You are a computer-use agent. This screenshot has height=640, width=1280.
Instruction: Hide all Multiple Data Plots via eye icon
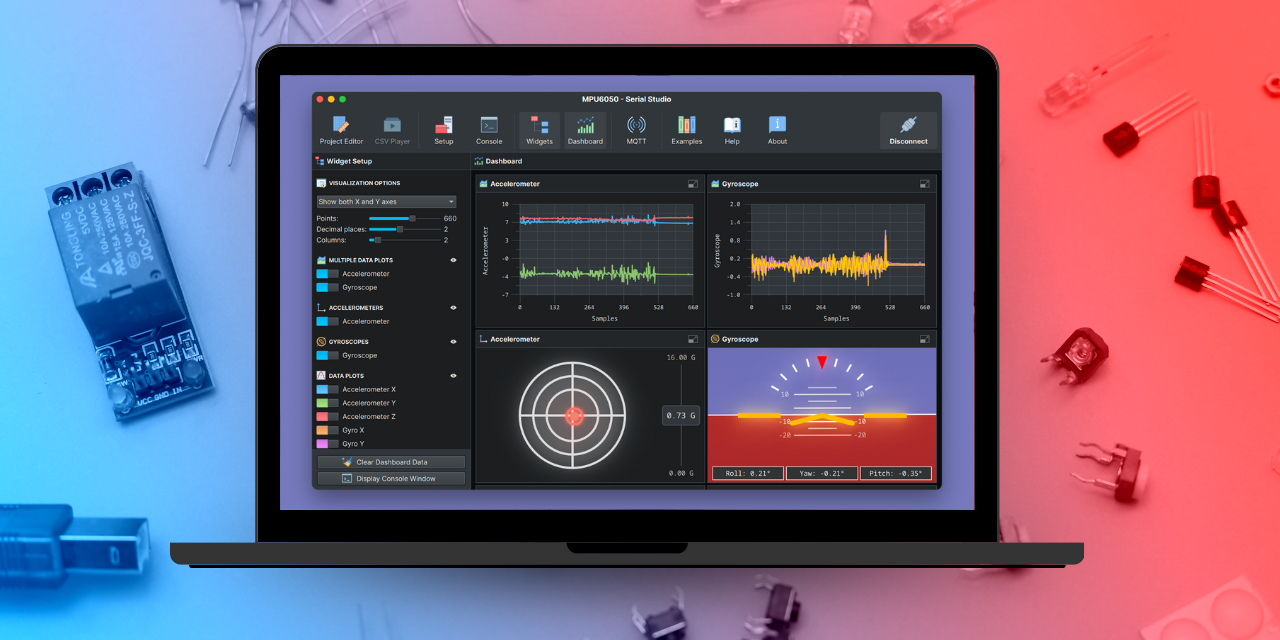pyautogui.click(x=453, y=260)
